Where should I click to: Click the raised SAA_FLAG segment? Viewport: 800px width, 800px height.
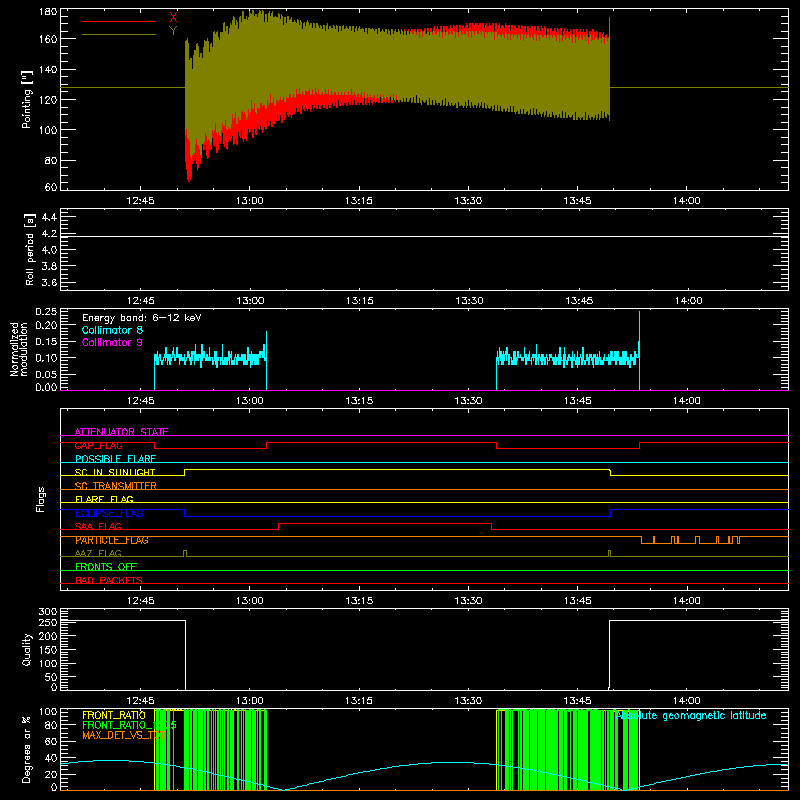(385, 523)
